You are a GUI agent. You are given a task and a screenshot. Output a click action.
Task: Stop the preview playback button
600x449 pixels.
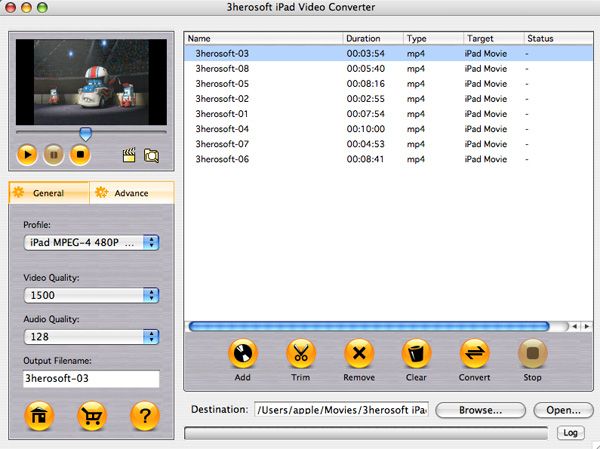(80, 155)
